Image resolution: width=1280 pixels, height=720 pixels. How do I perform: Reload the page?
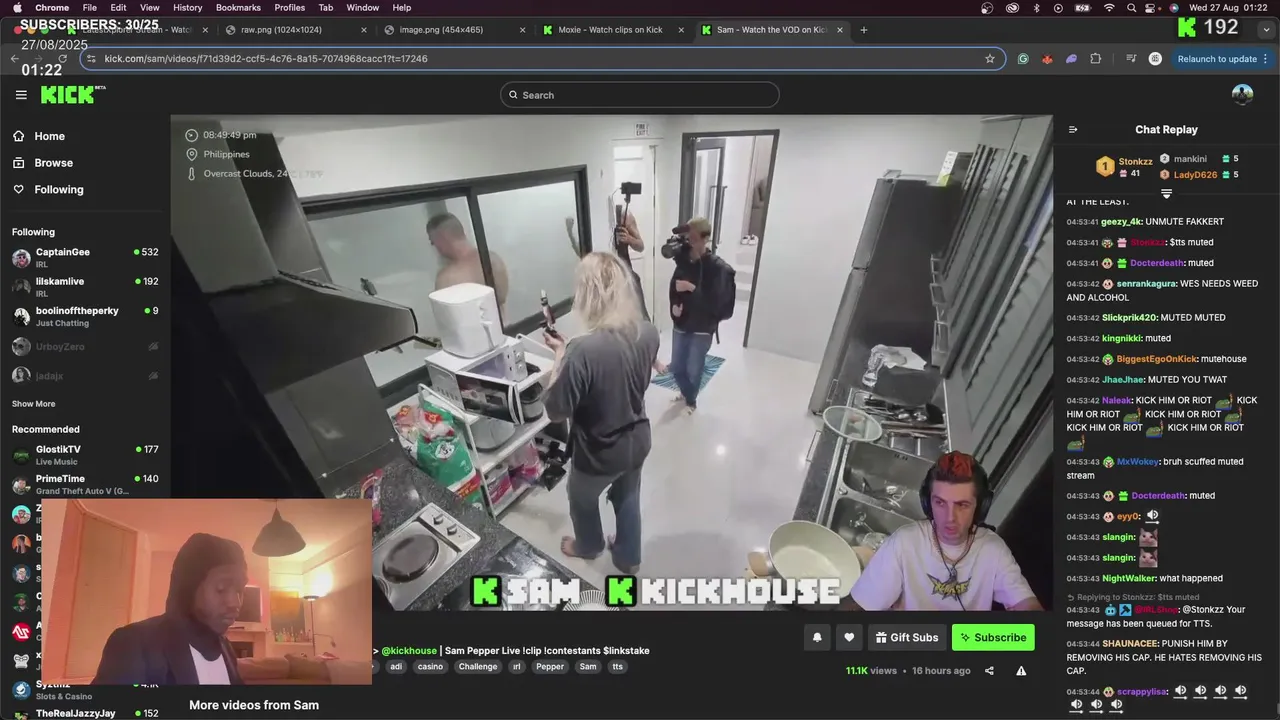click(63, 59)
